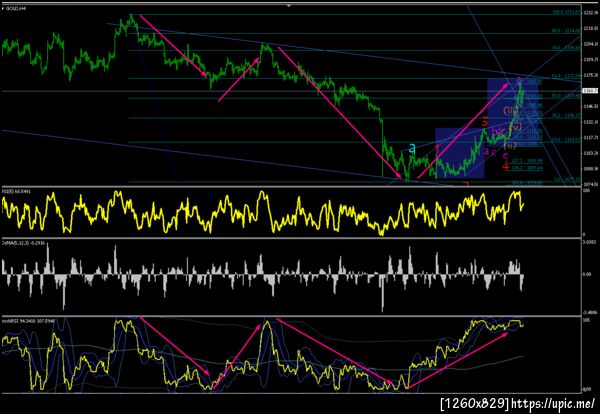This screenshot has width=600, height=414.
Task: Click the '(iii)' Elliott wave label
Action: (510, 111)
